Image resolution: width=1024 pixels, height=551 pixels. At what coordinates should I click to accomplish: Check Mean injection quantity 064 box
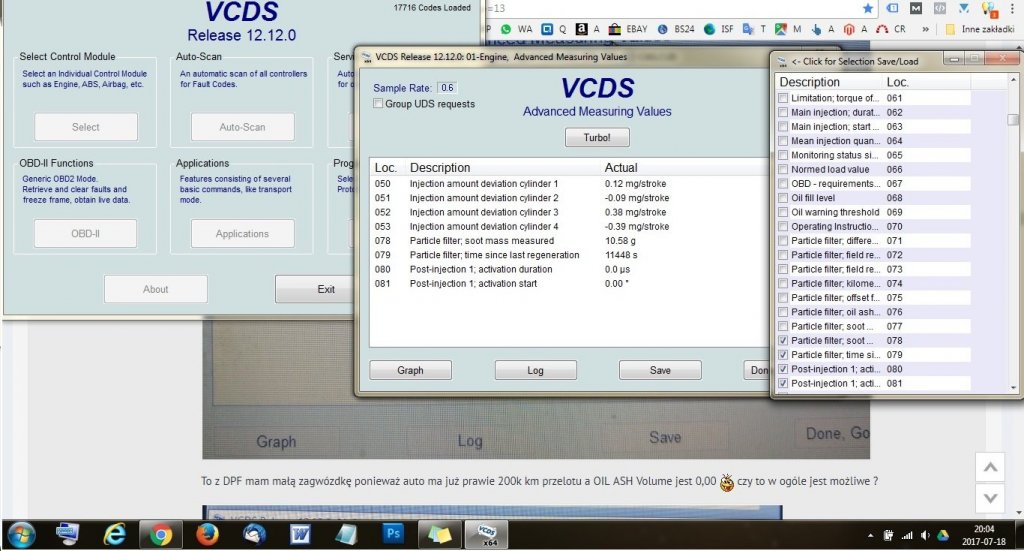pos(783,140)
